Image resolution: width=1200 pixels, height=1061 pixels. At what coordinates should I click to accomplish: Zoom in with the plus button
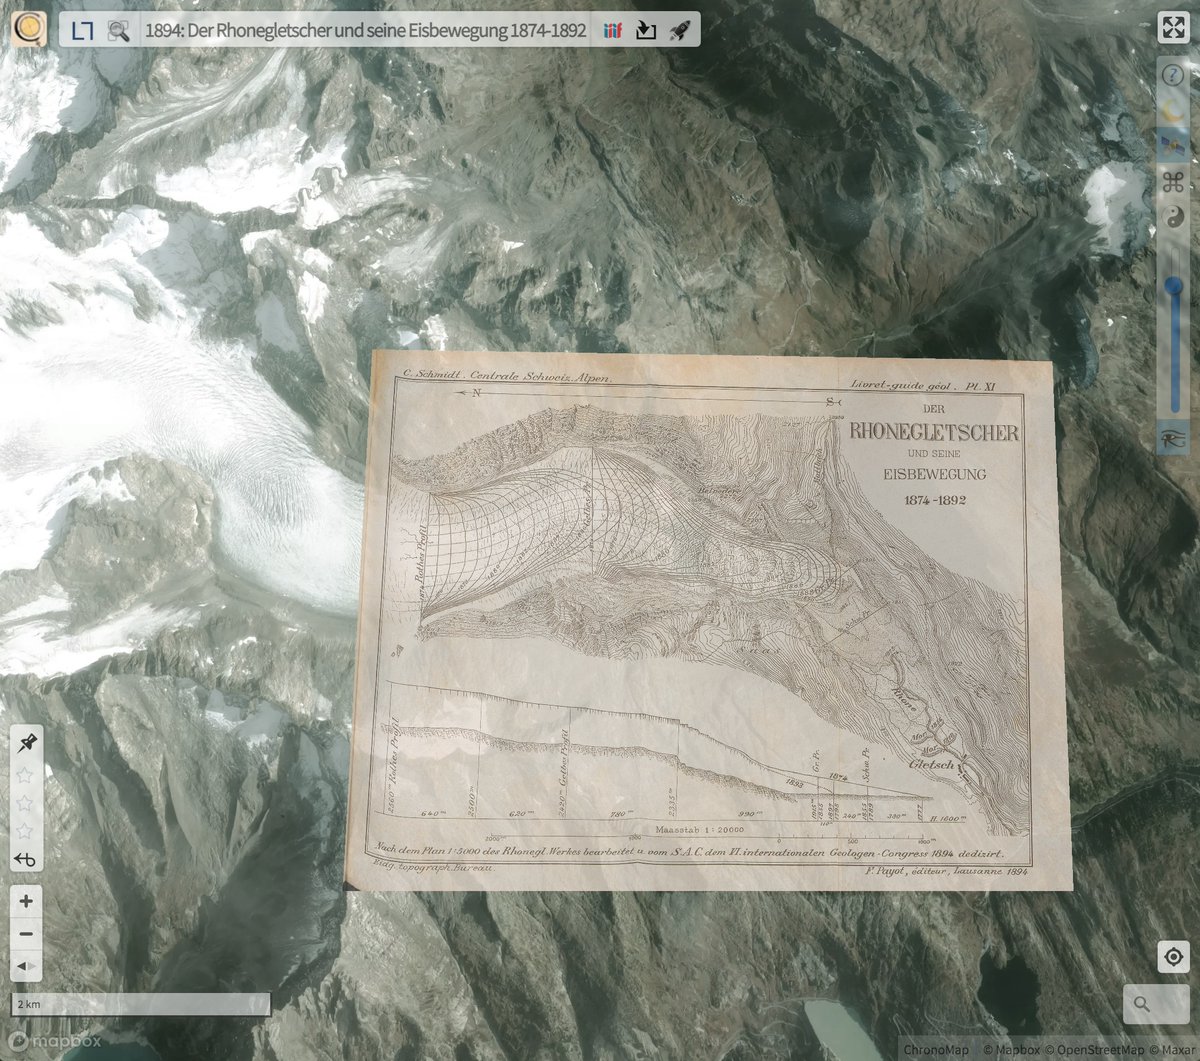point(26,901)
